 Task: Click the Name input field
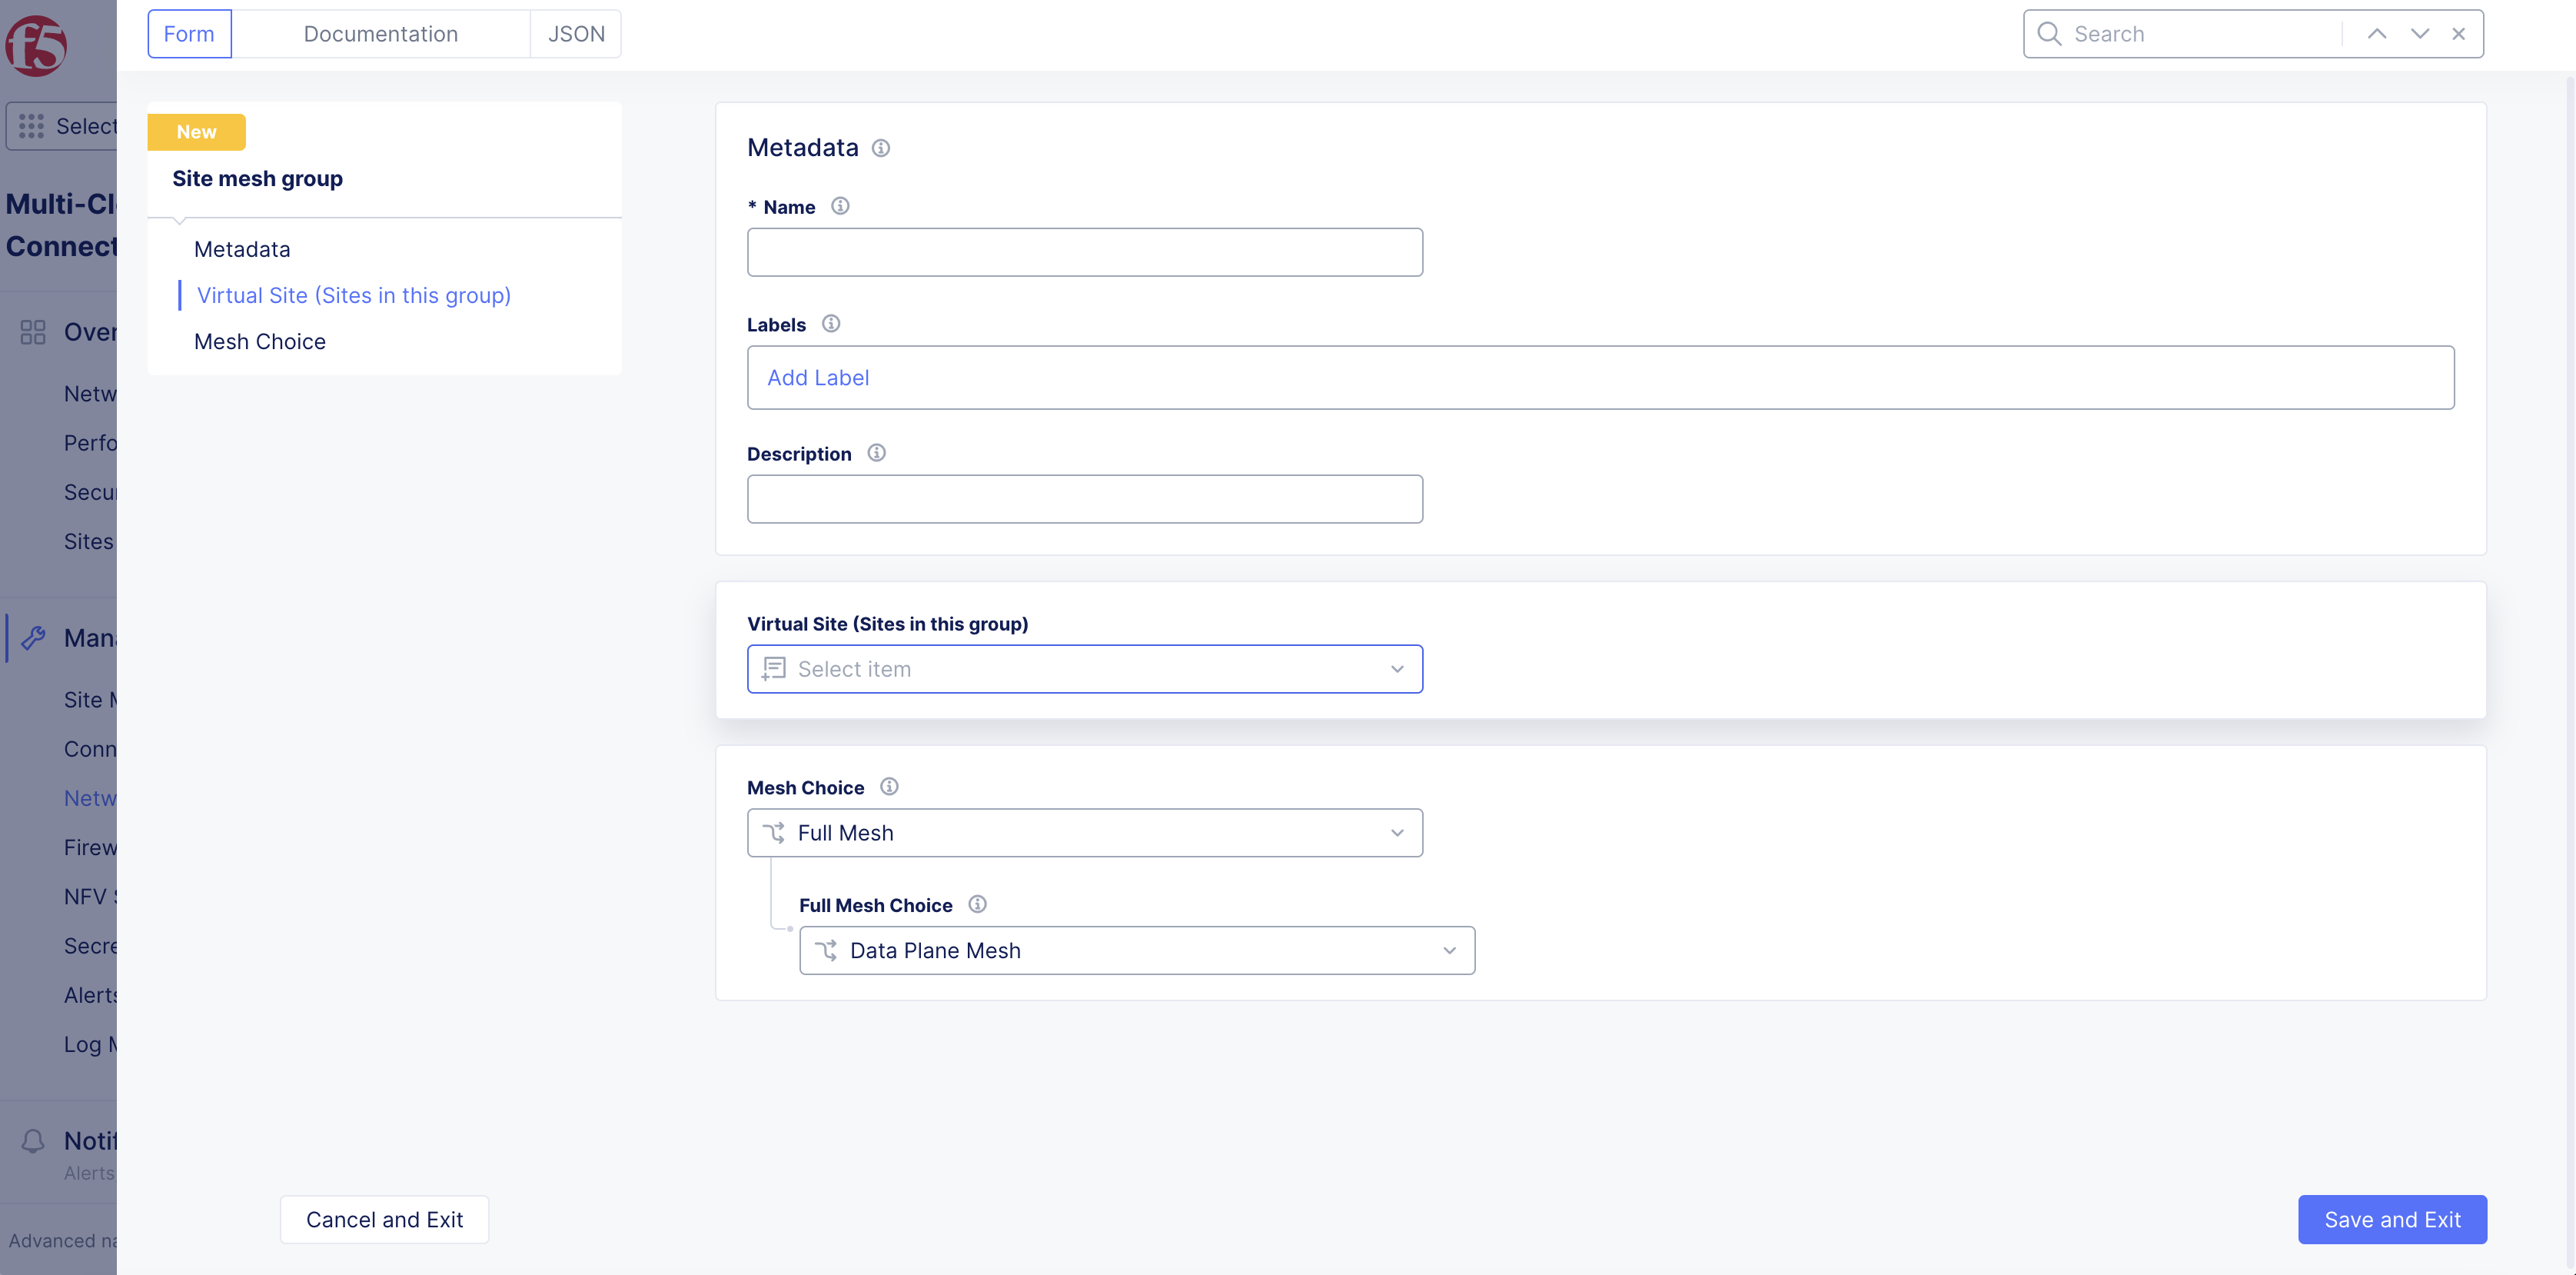(1084, 252)
